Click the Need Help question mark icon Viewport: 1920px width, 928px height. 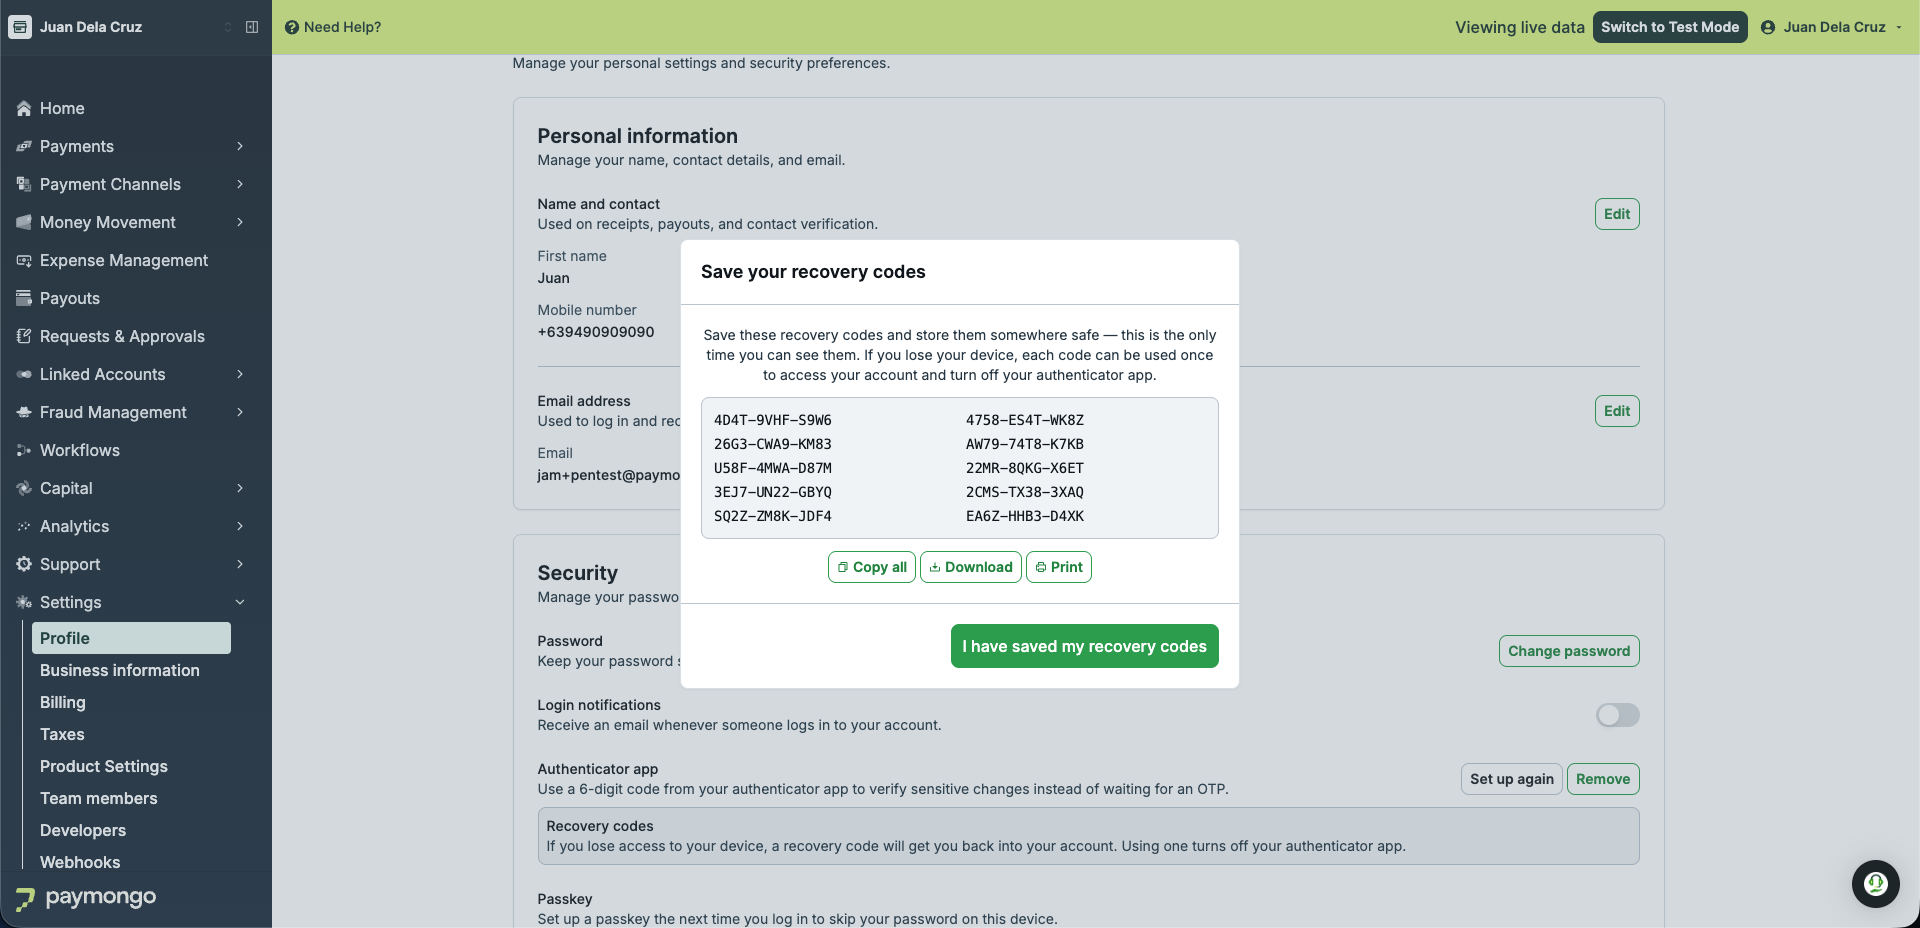pyautogui.click(x=292, y=27)
